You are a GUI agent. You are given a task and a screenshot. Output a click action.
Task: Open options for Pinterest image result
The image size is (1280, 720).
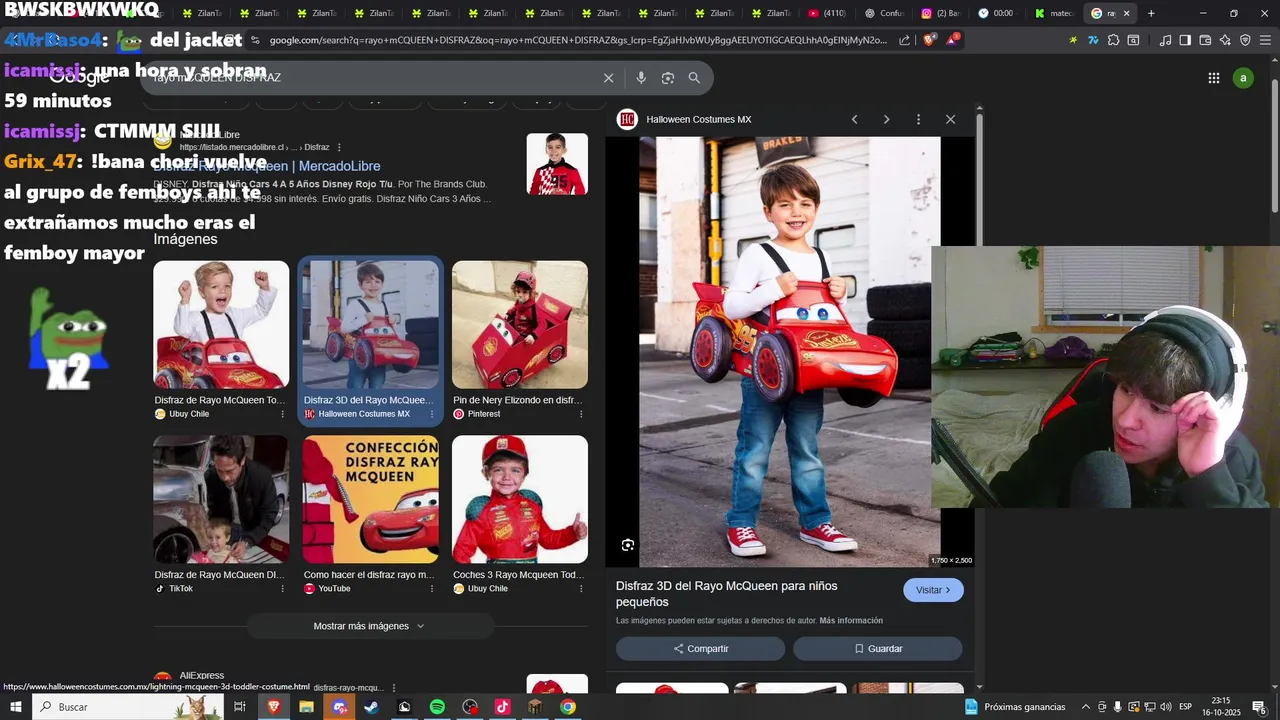[581, 414]
